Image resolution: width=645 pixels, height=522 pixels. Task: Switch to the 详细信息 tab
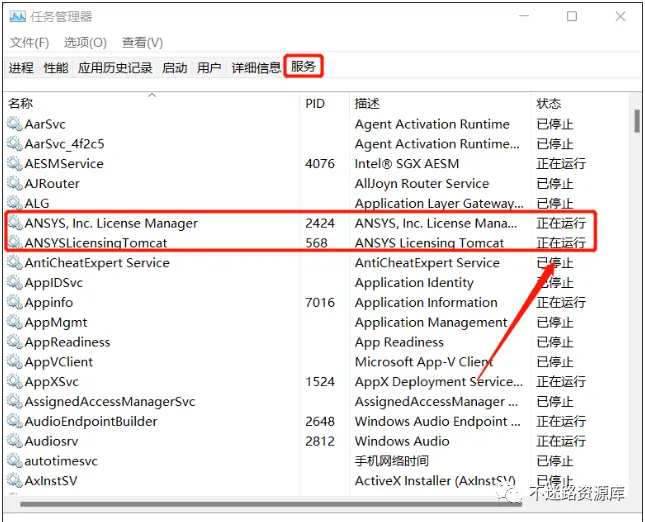(x=256, y=67)
